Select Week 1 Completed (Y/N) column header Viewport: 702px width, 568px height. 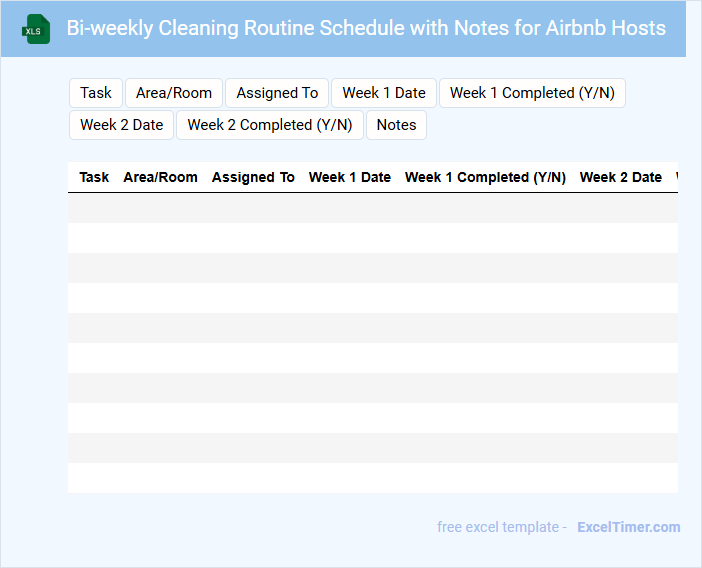click(x=485, y=177)
